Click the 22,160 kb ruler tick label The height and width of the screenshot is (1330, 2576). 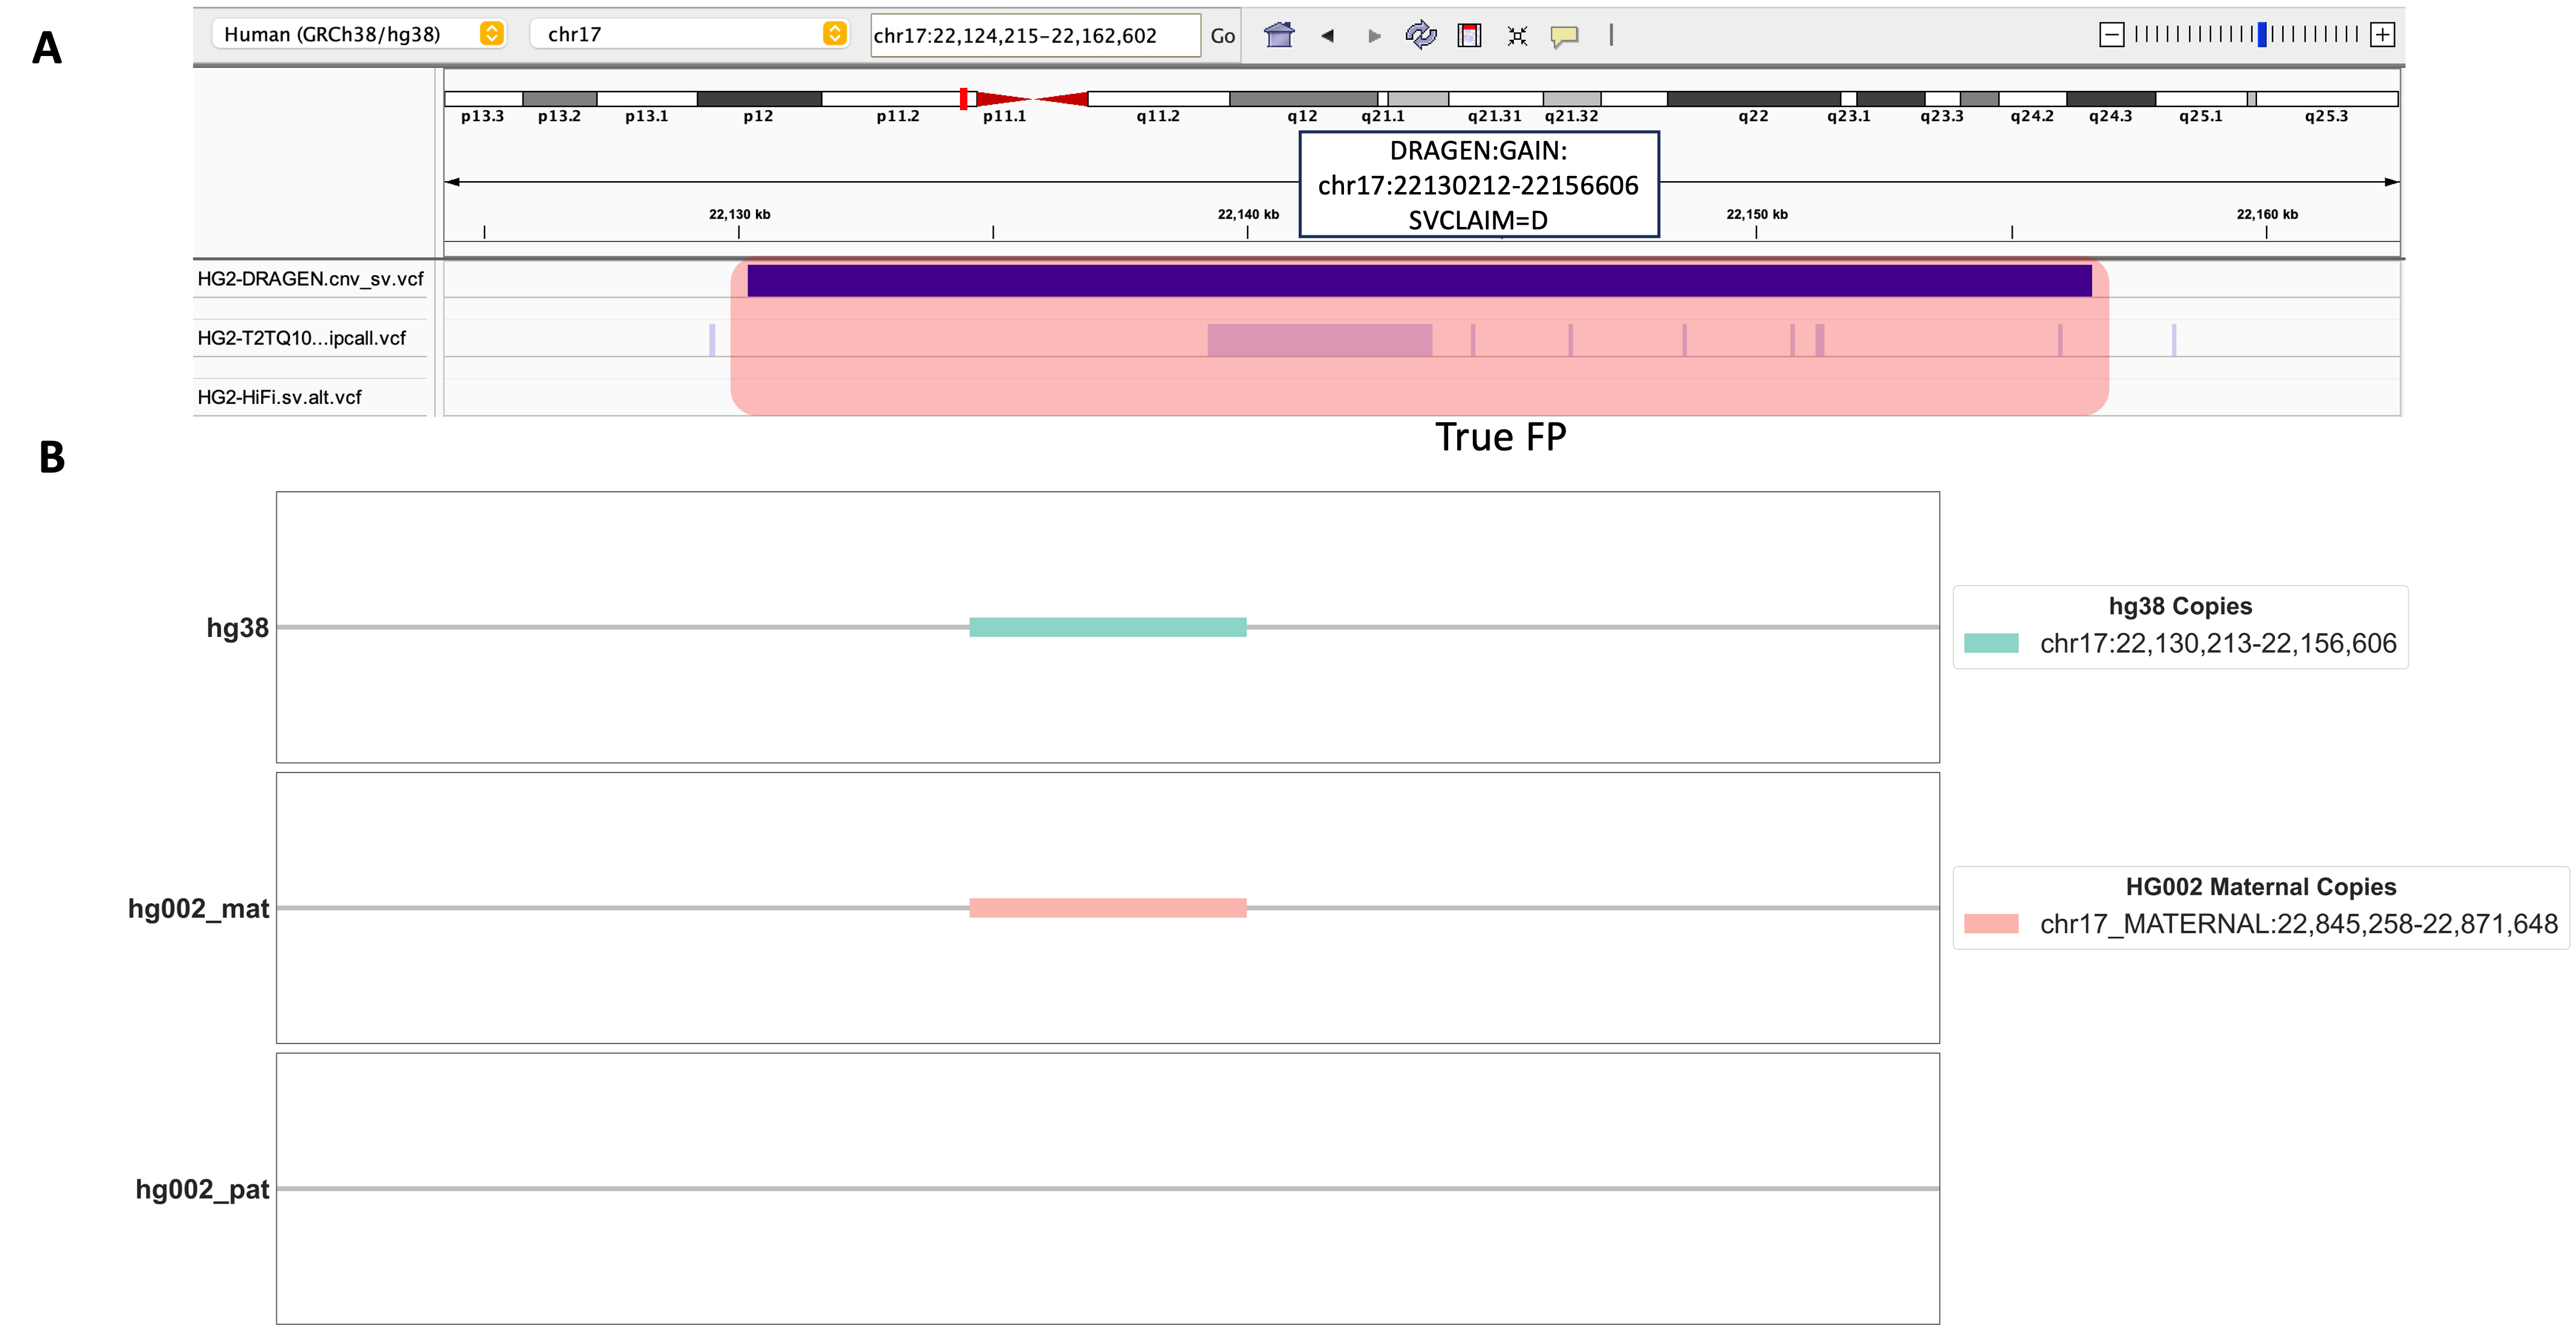click(x=2266, y=214)
